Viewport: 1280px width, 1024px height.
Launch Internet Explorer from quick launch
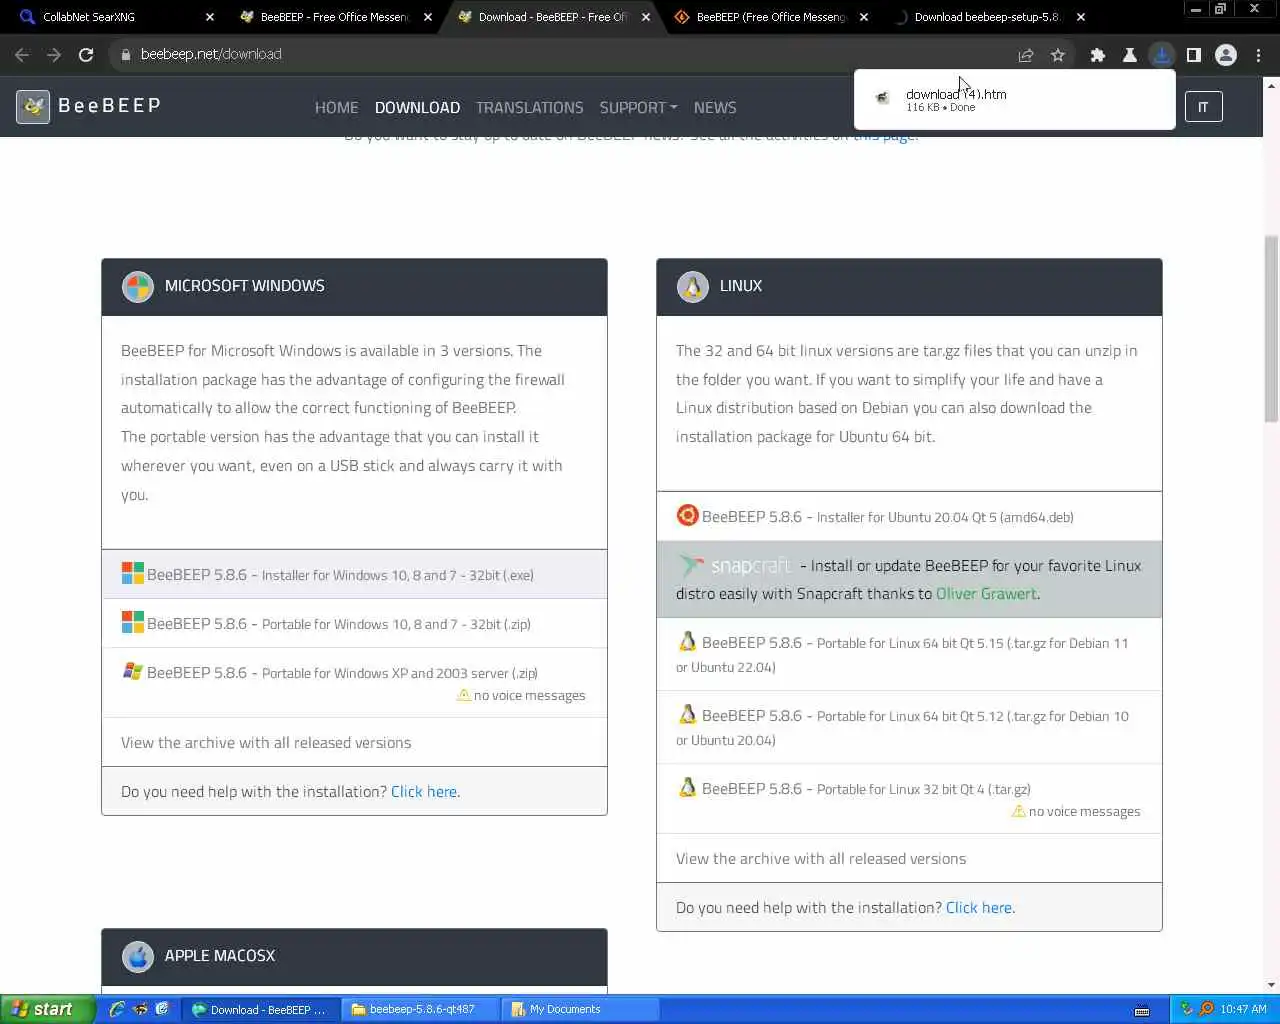click(117, 1009)
